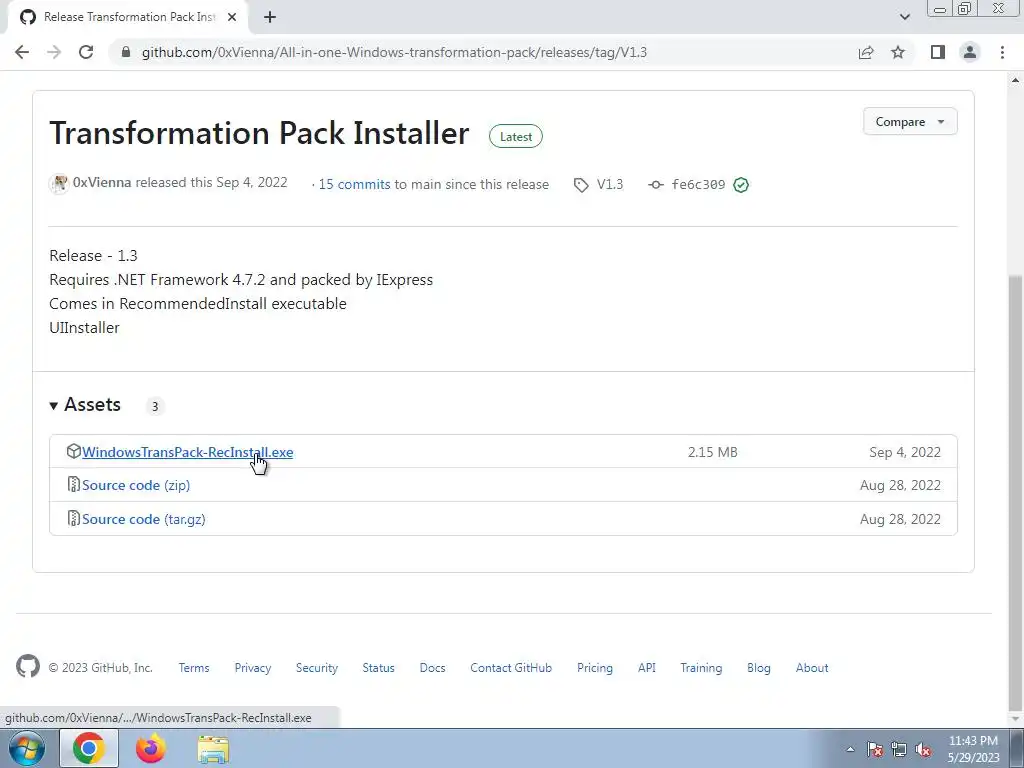Click the Action Center flag tray icon

875,749
